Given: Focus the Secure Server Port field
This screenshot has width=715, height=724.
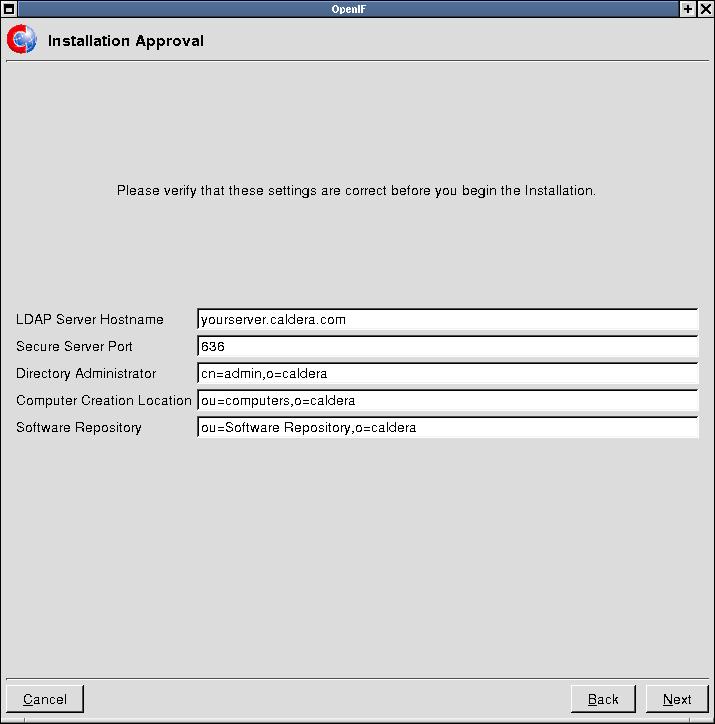Looking at the screenshot, I should [447, 347].
